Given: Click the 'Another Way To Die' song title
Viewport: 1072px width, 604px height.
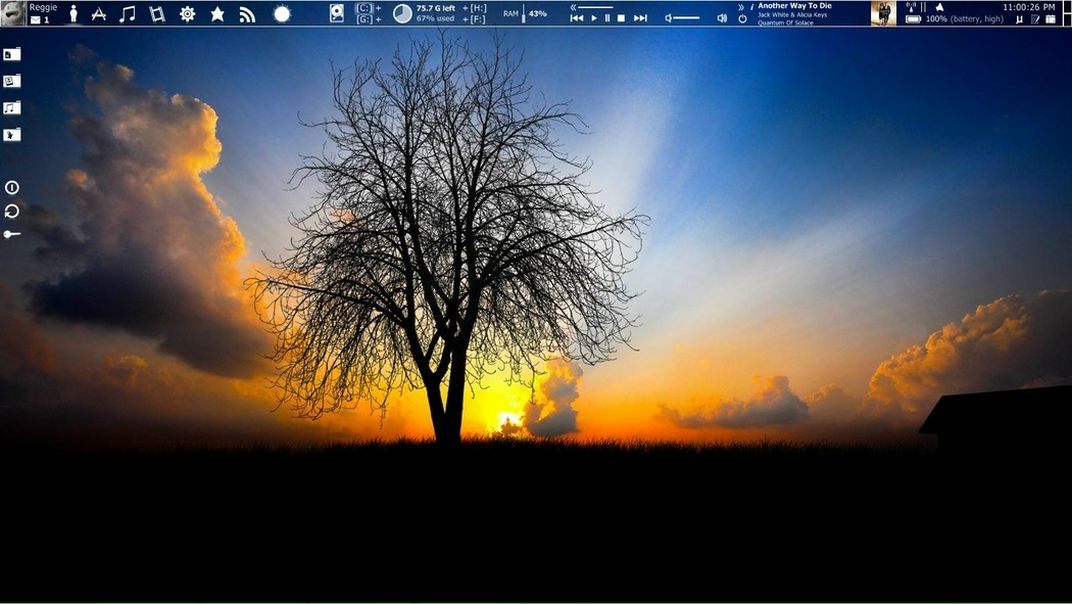Looking at the screenshot, I should pos(794,6).
